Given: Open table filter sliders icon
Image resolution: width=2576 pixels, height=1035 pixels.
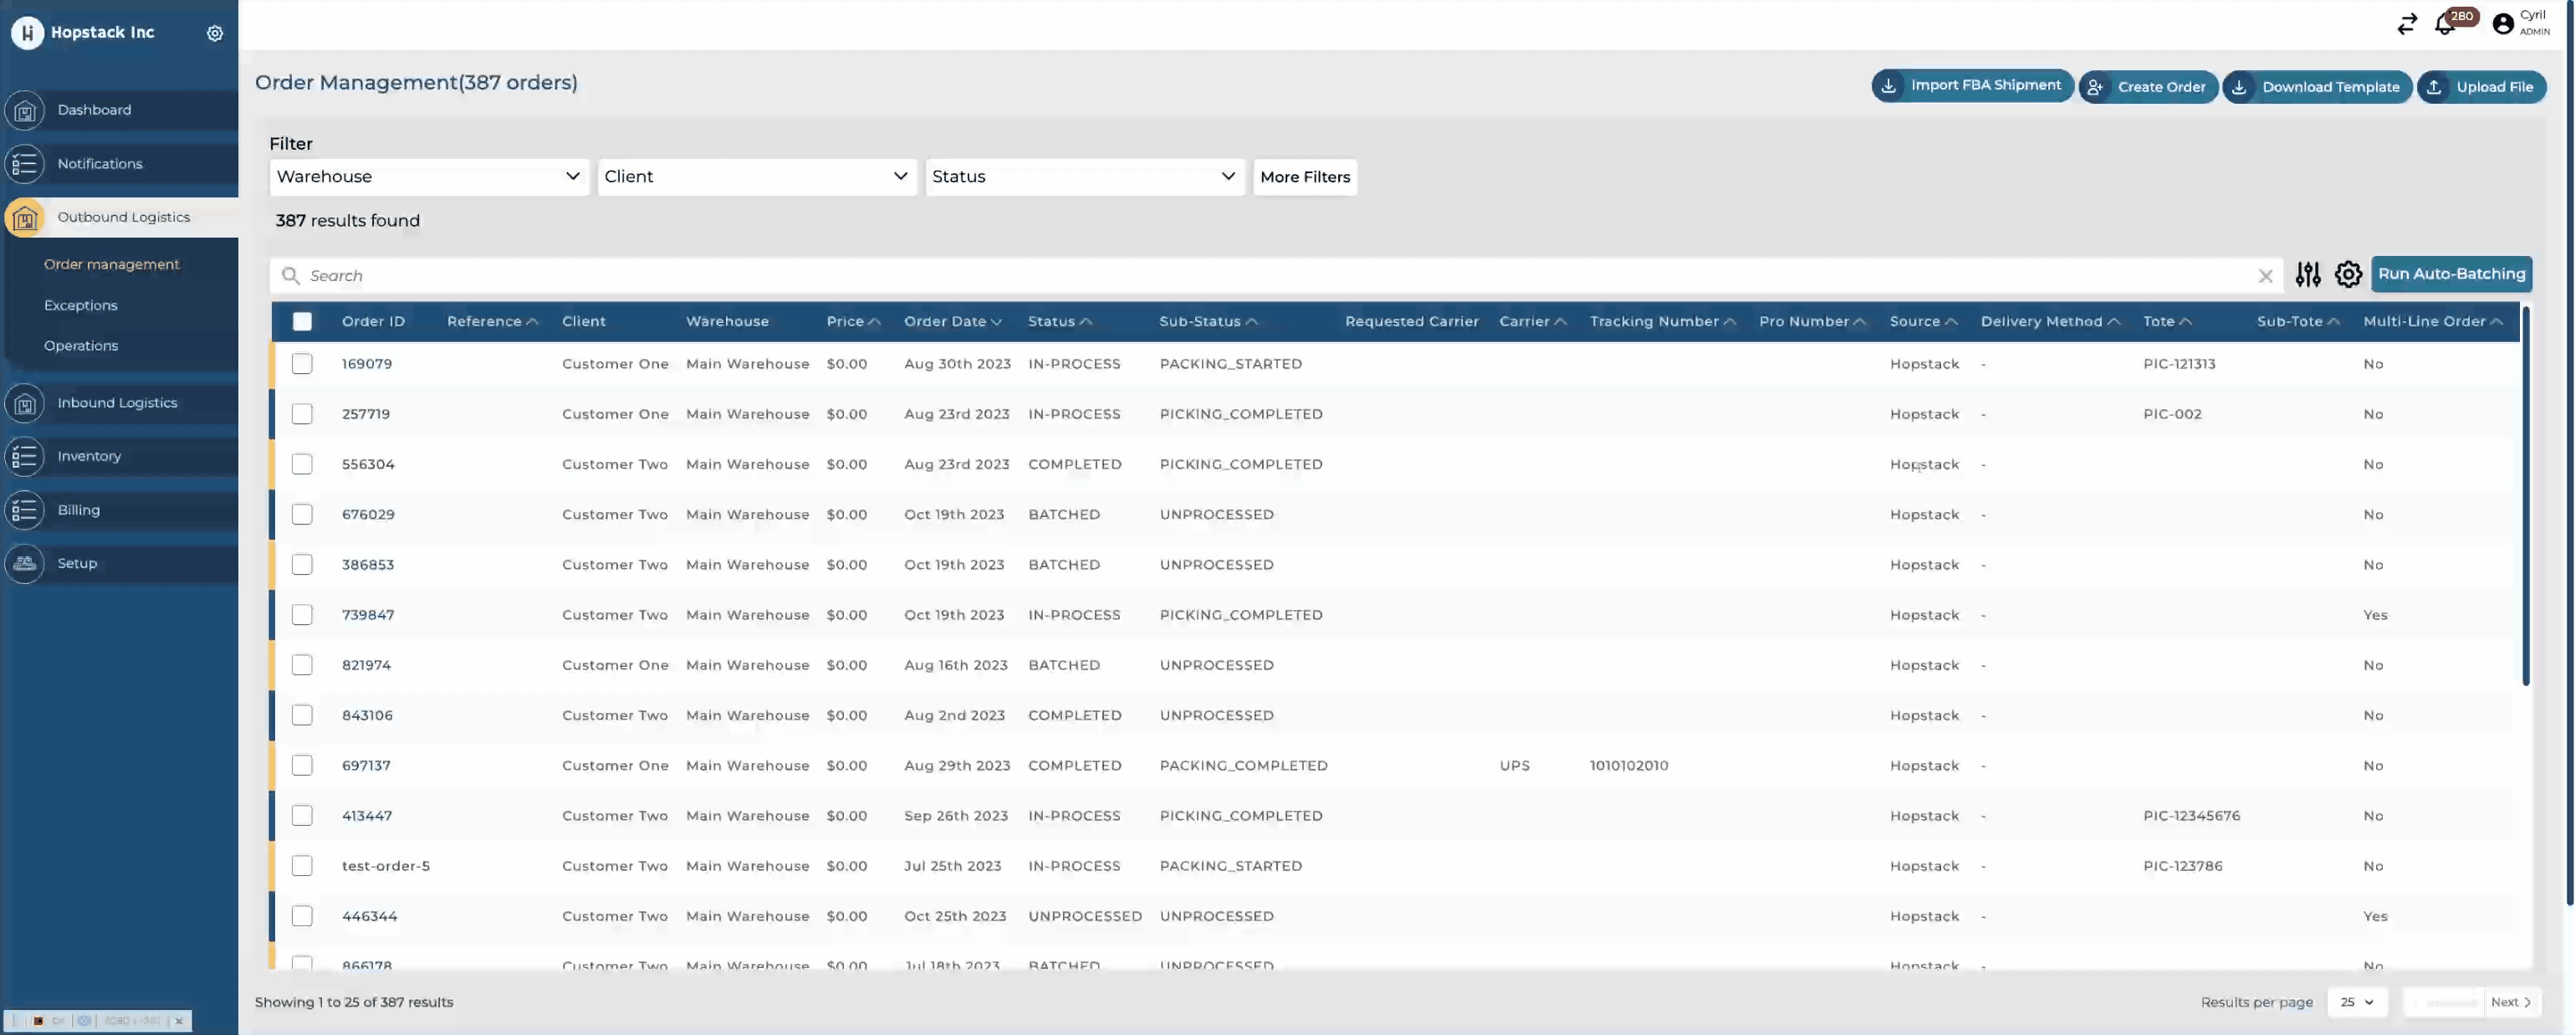Looking at the screenshot, I should [2308, 274].
